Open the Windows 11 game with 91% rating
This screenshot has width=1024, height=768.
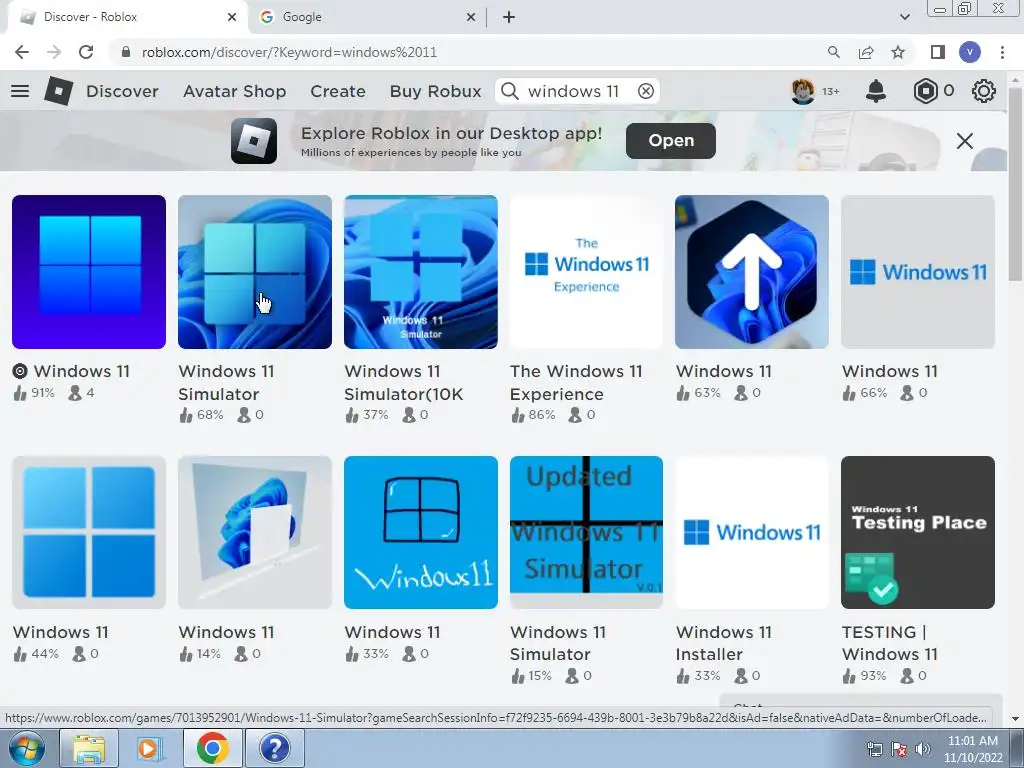tap(89, 272)
